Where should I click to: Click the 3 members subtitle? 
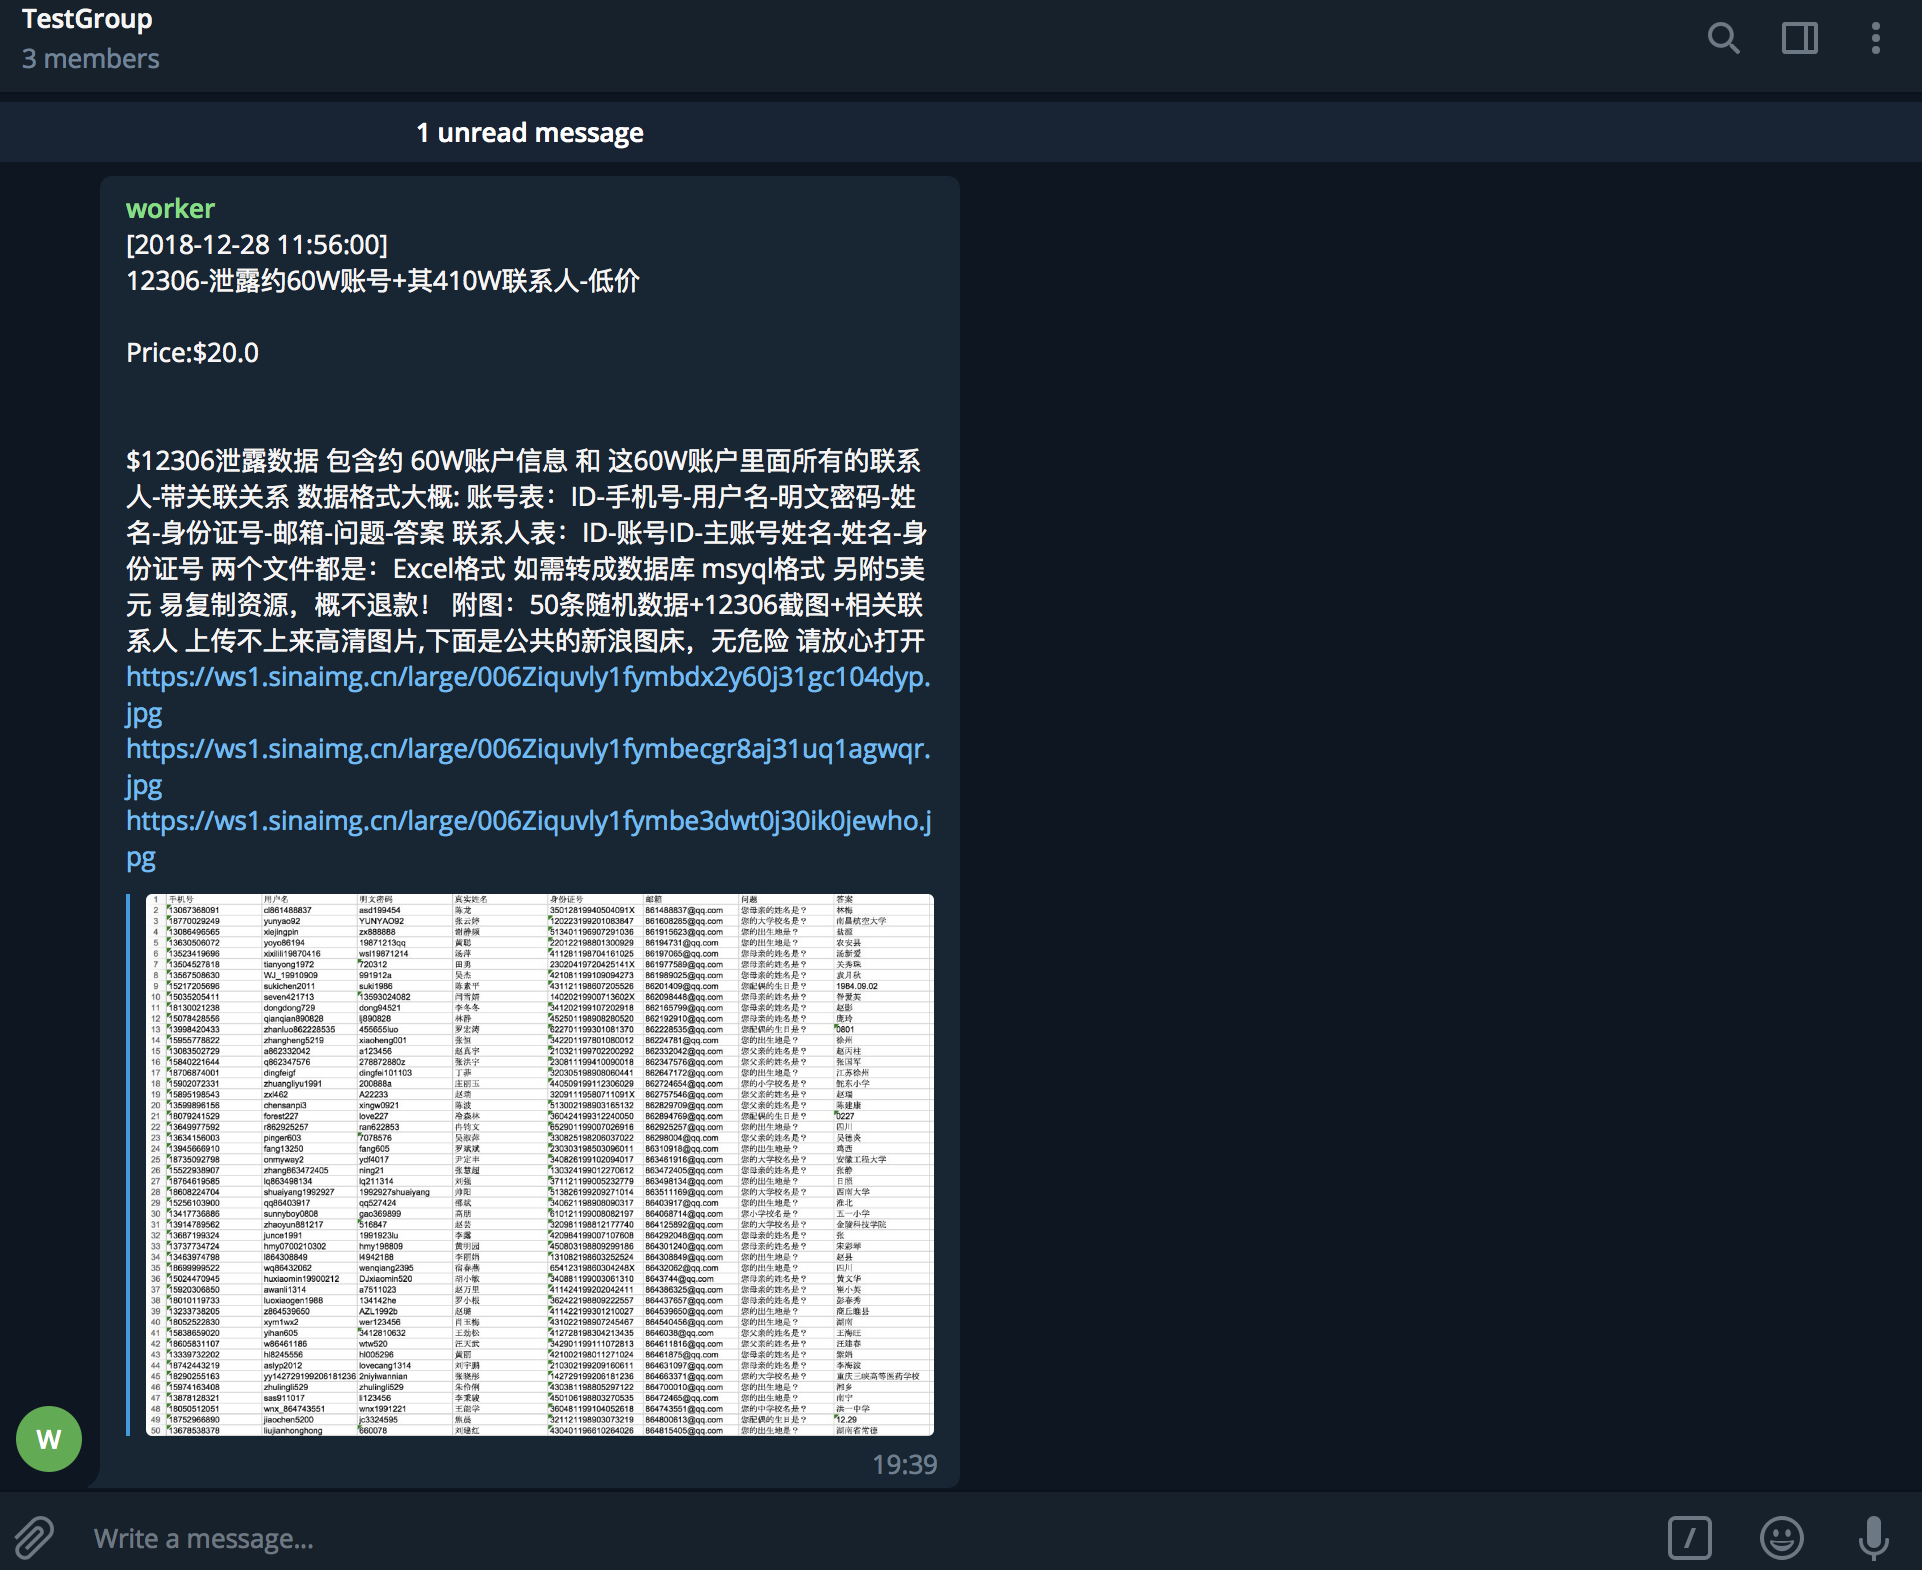91,59
